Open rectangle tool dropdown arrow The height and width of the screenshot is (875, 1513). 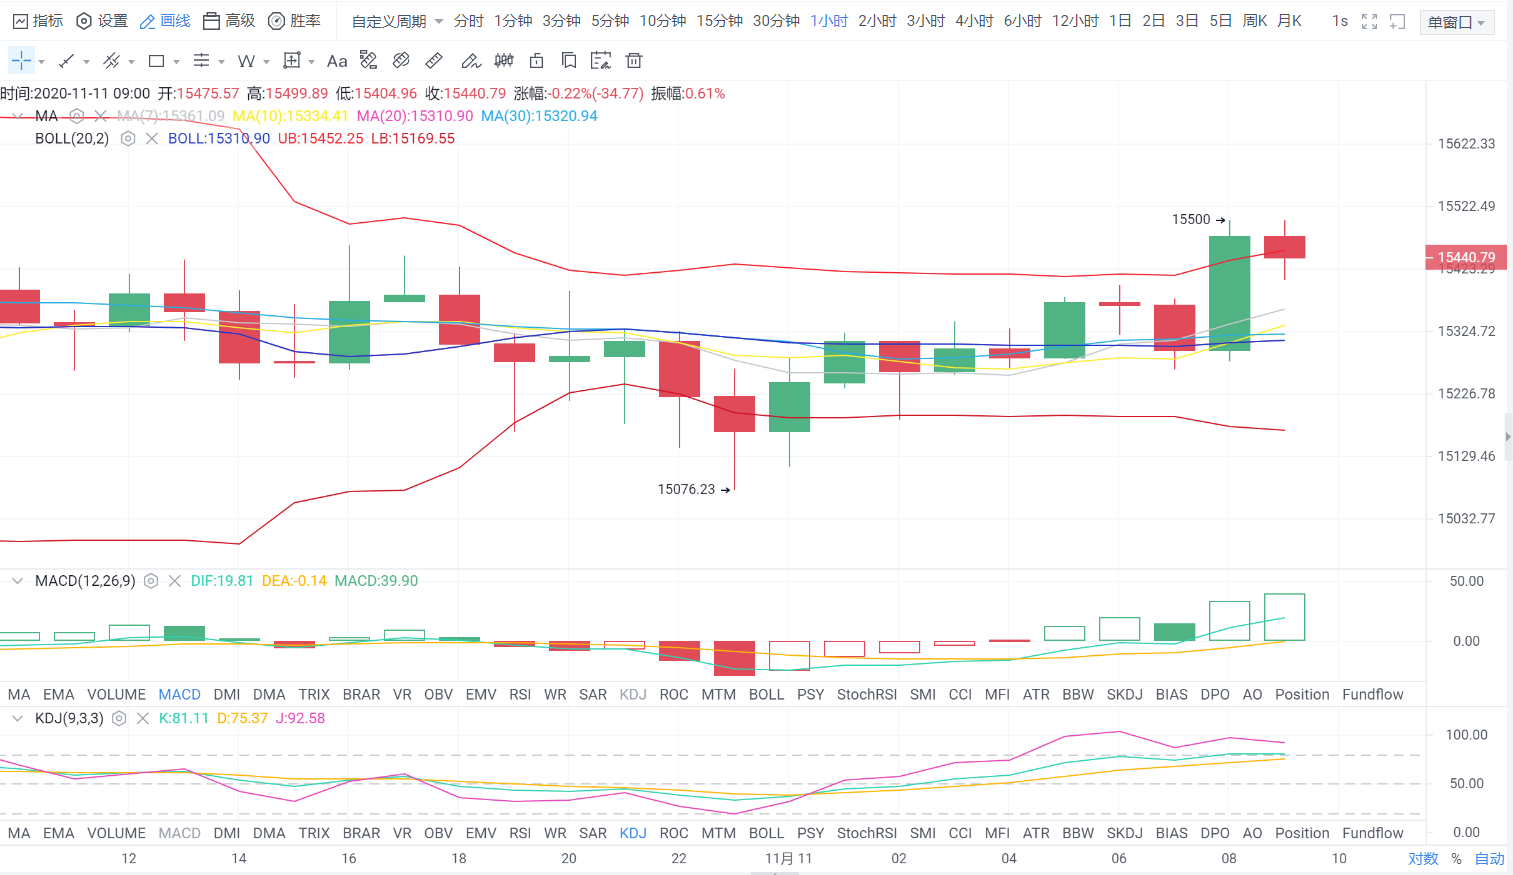click(176, 62)
